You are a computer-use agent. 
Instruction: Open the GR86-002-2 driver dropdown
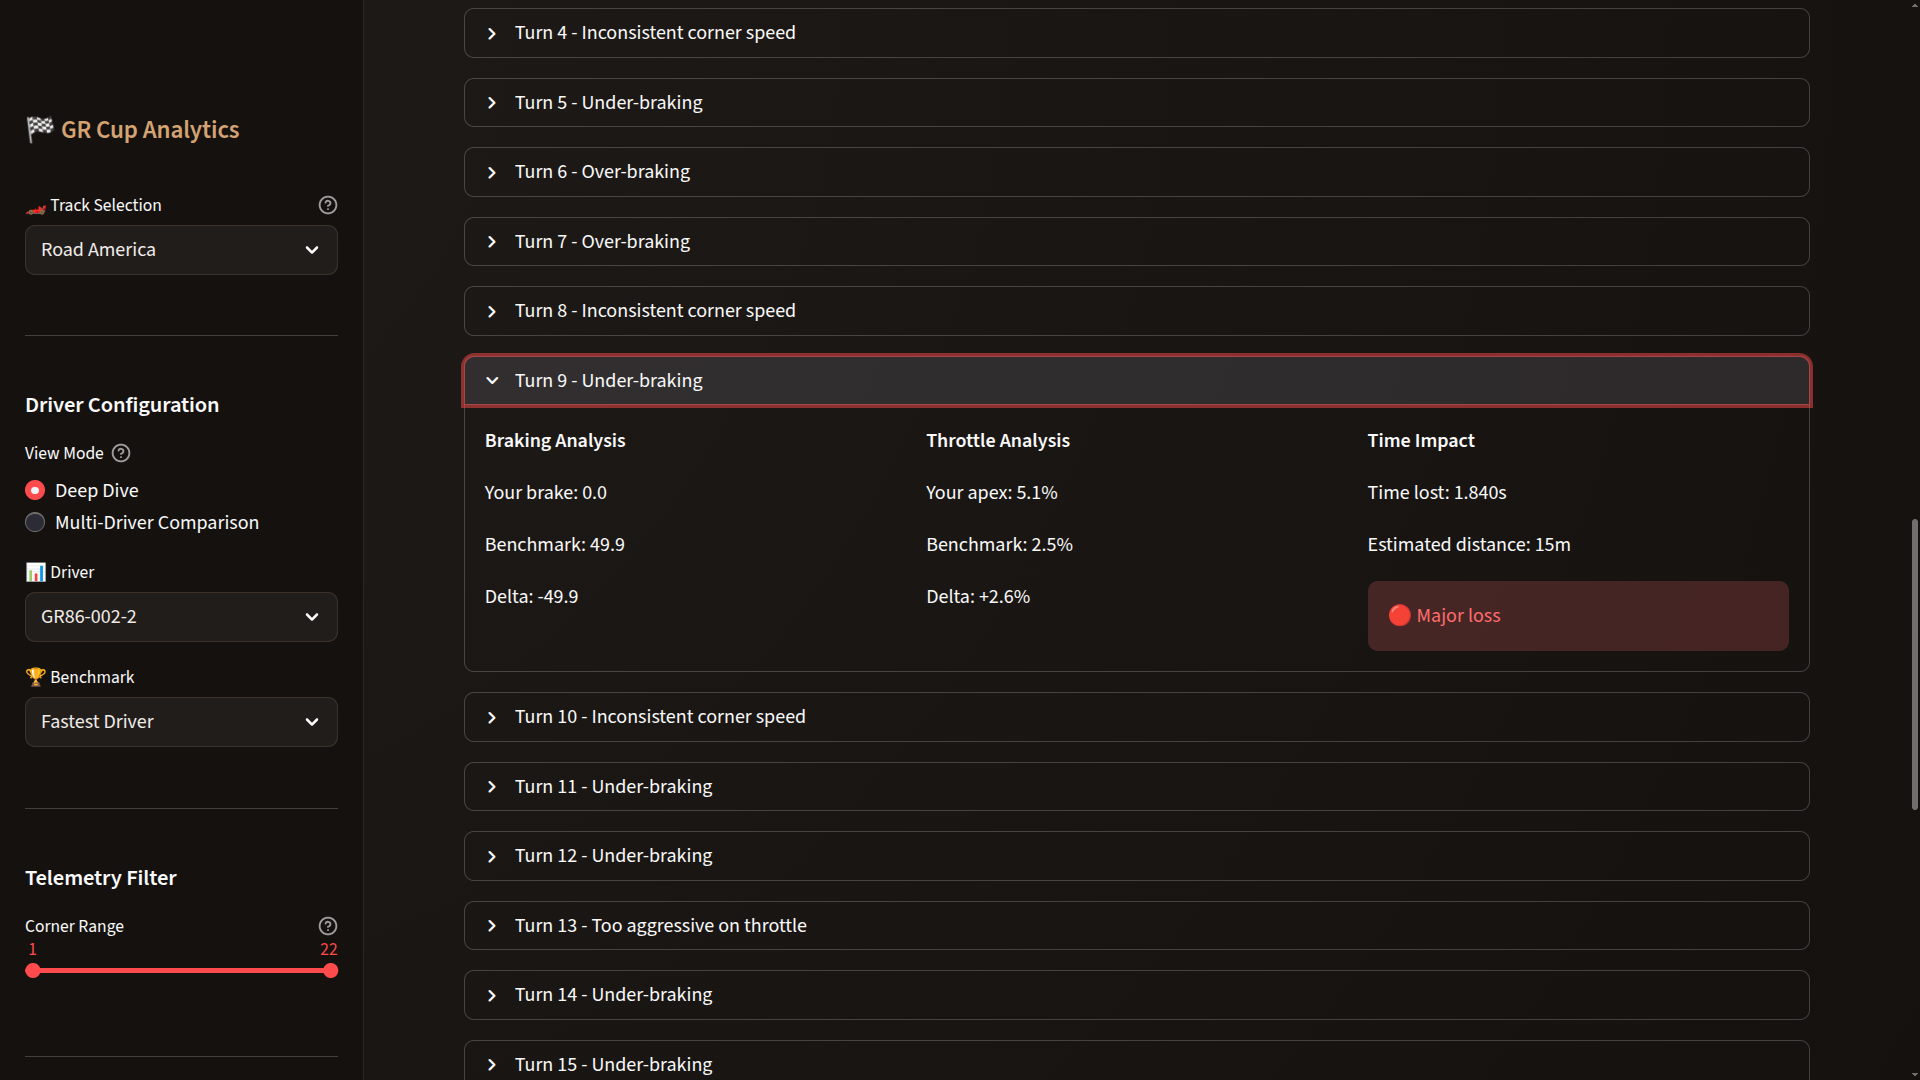(x=181, y=617)
